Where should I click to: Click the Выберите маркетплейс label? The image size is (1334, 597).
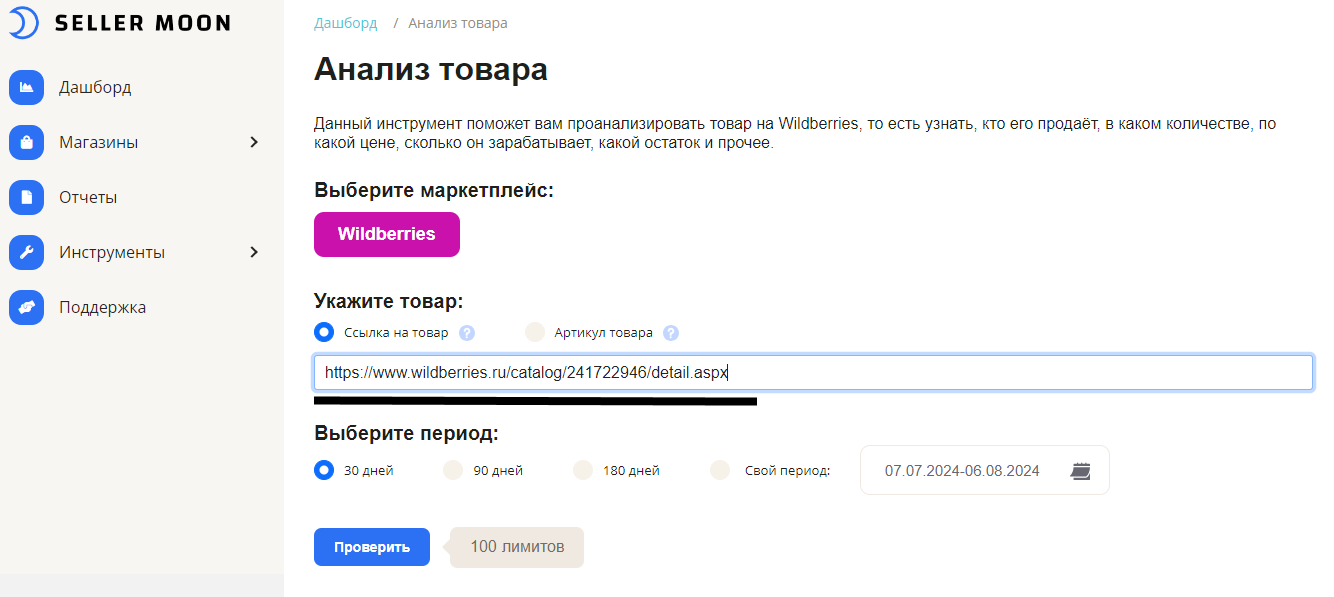tap(434, 190)
